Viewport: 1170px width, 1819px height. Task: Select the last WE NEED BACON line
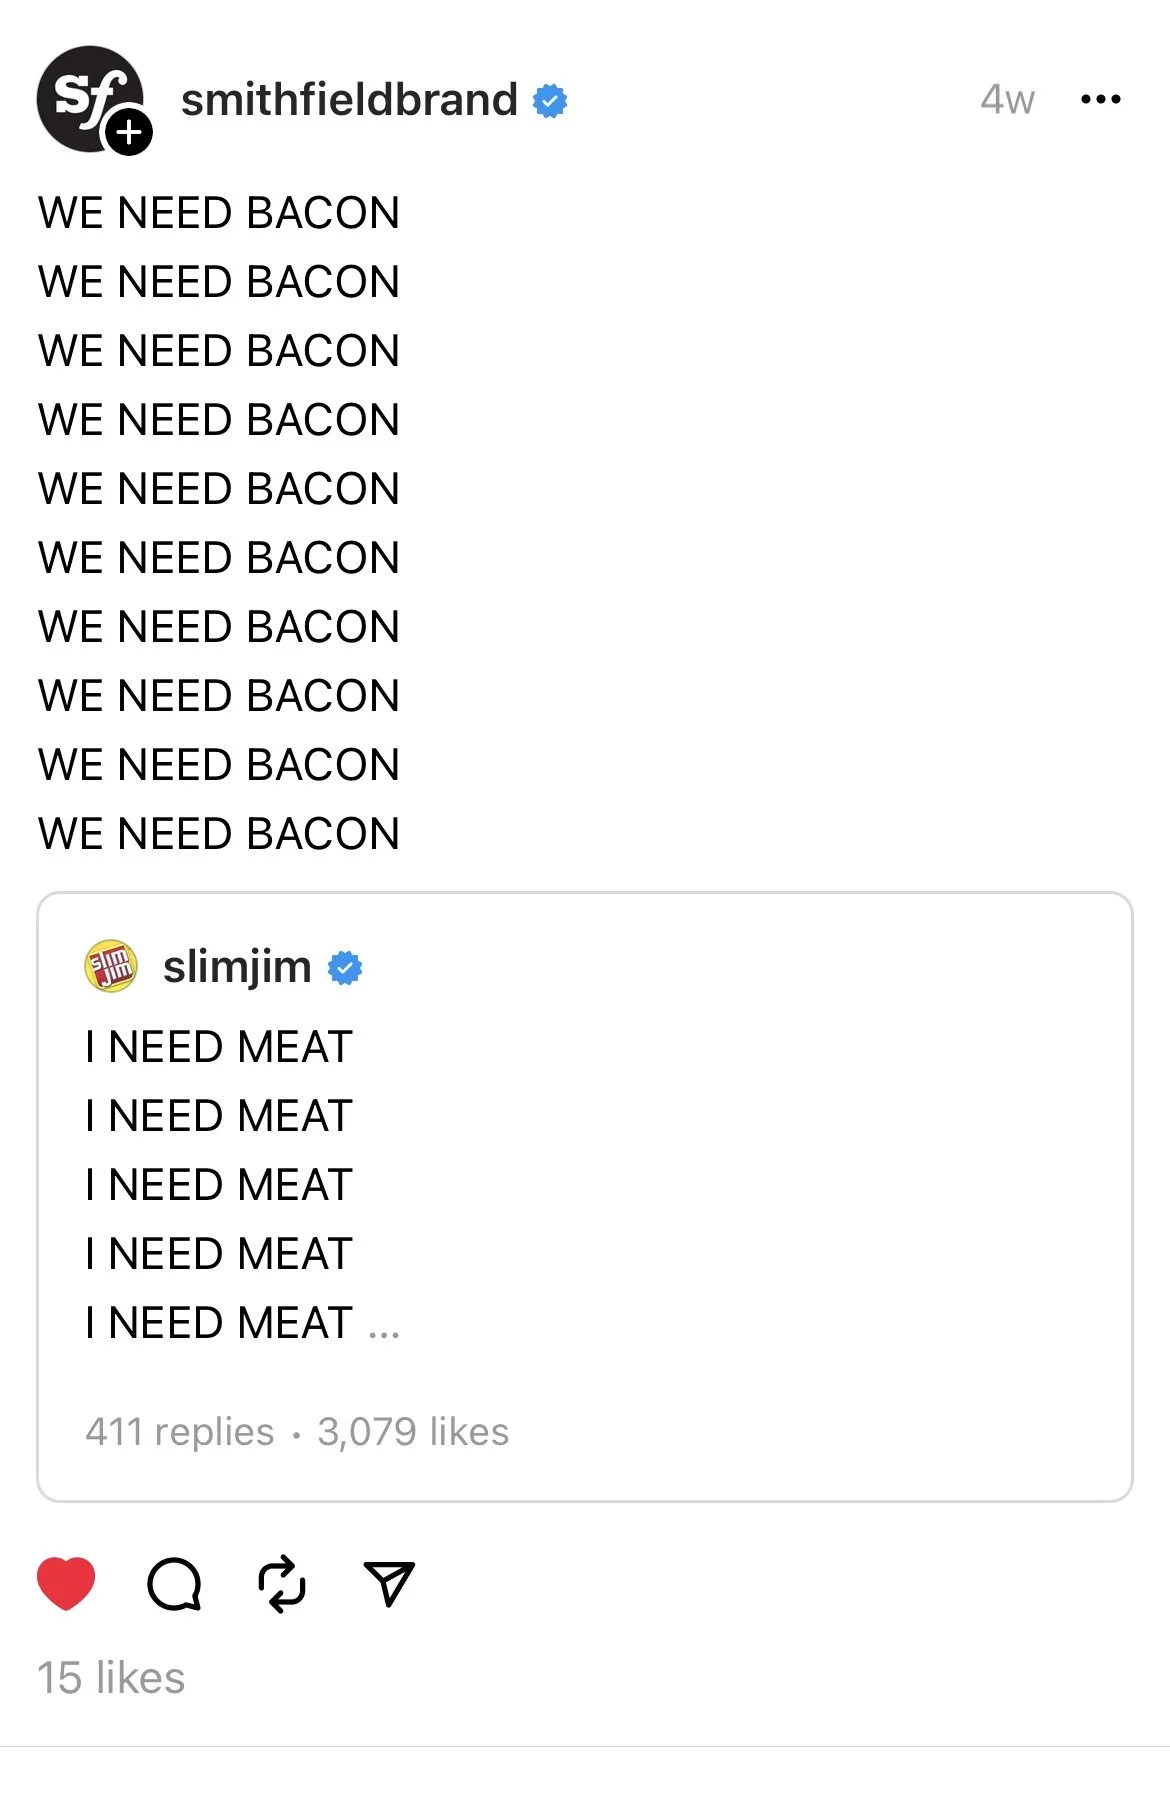(219, 834)
